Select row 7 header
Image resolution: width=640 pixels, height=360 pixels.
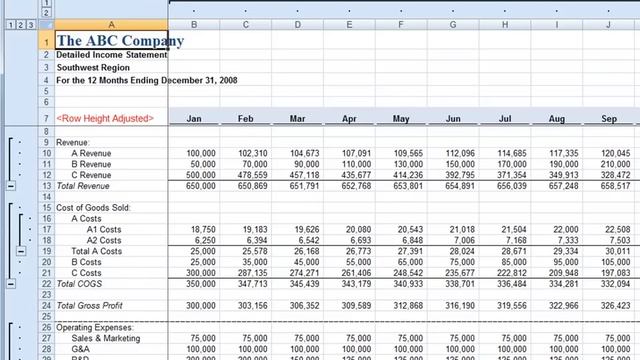click(46, 118)
